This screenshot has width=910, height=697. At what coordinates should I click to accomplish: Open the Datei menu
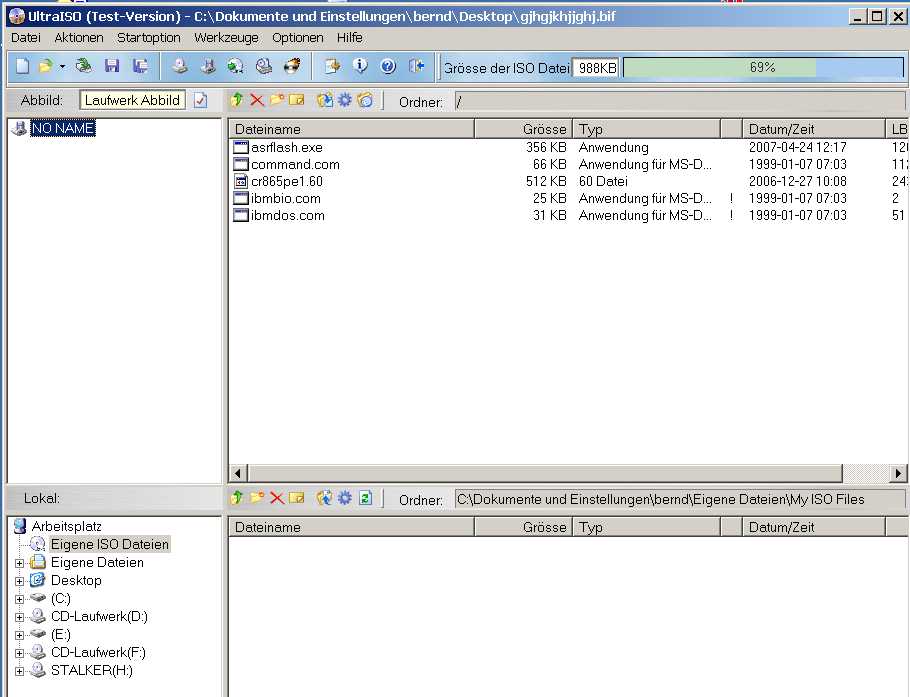click(26, 38)
